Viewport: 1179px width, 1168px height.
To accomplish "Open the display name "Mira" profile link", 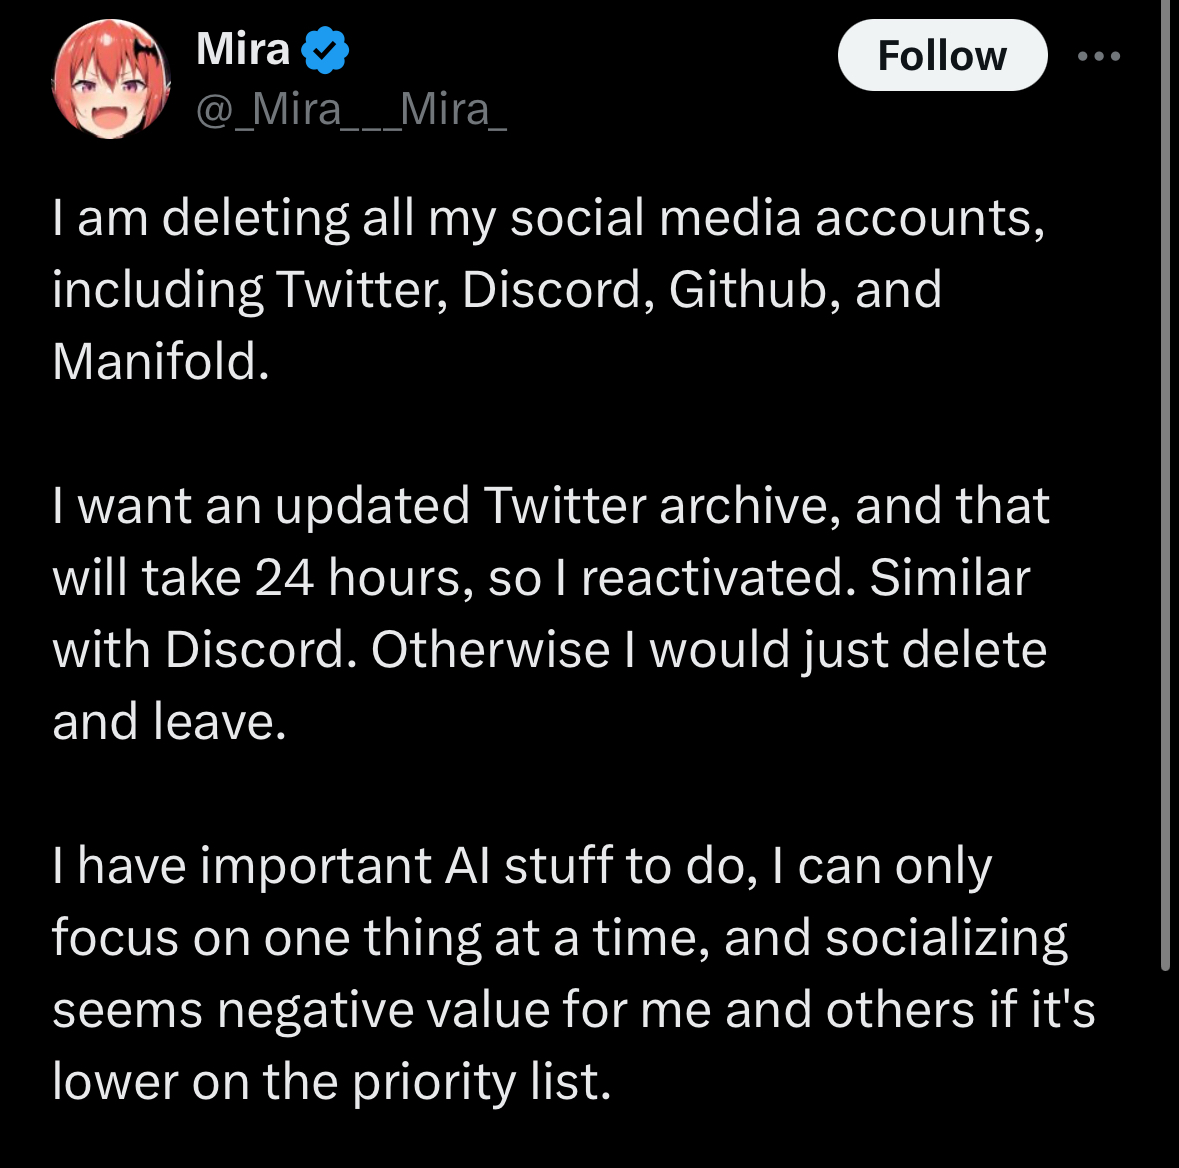I will (243, 49).
